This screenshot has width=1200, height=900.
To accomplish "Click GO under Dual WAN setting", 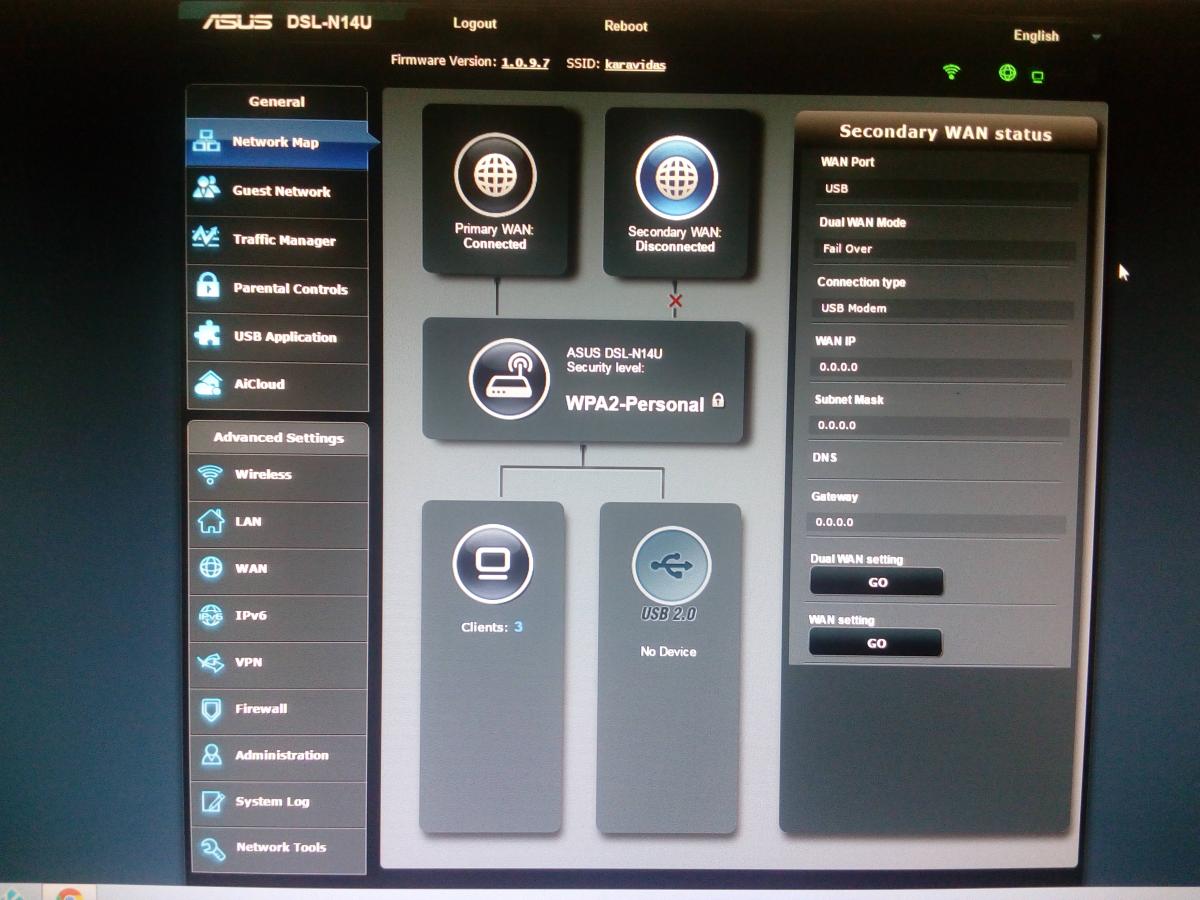I will 876,582.
